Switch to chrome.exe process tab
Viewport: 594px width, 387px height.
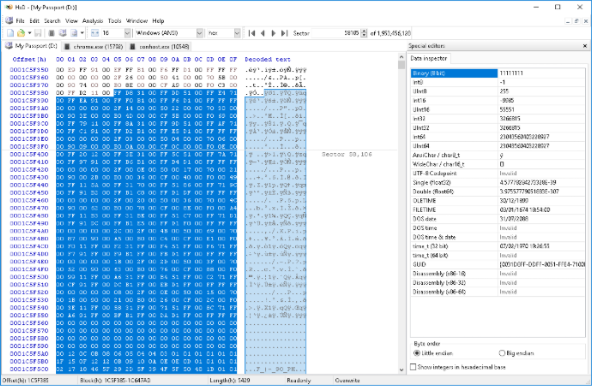(94, 47)
